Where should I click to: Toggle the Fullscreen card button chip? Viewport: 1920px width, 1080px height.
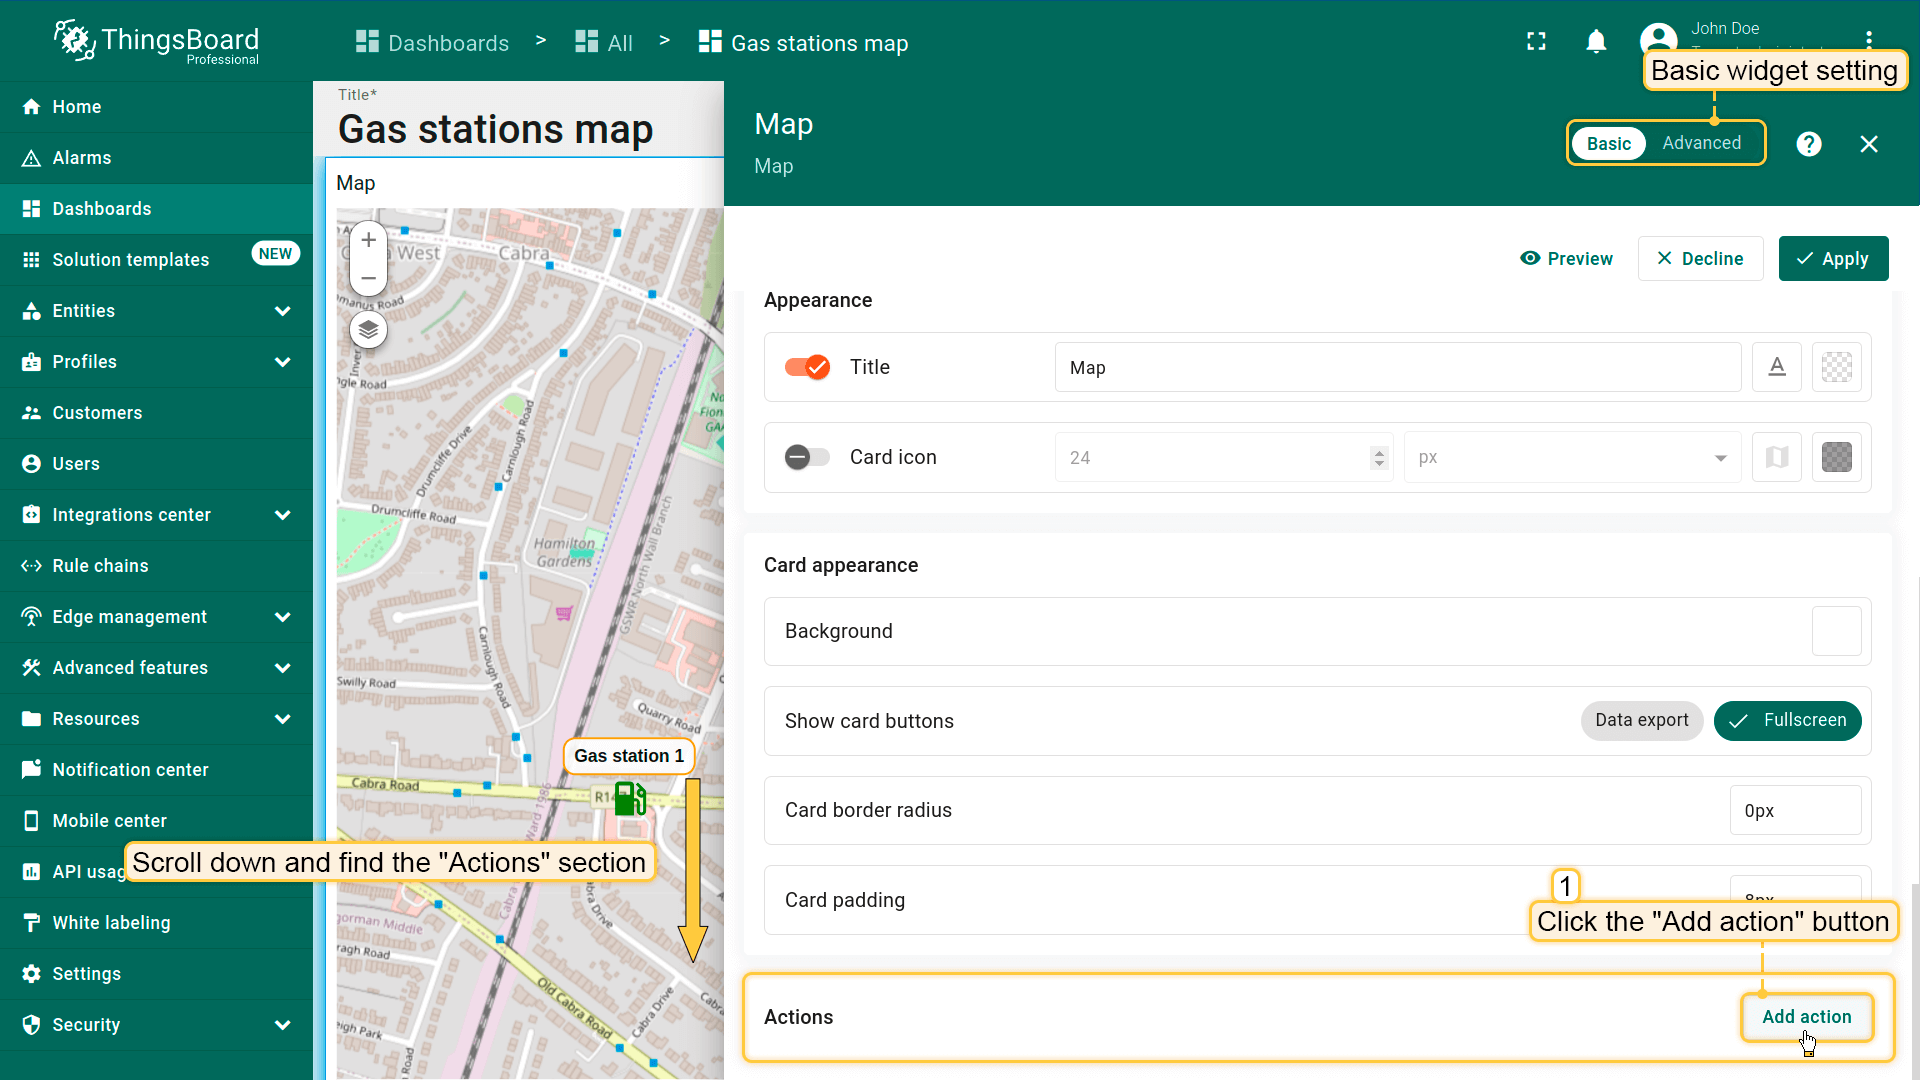point(1787,720)
